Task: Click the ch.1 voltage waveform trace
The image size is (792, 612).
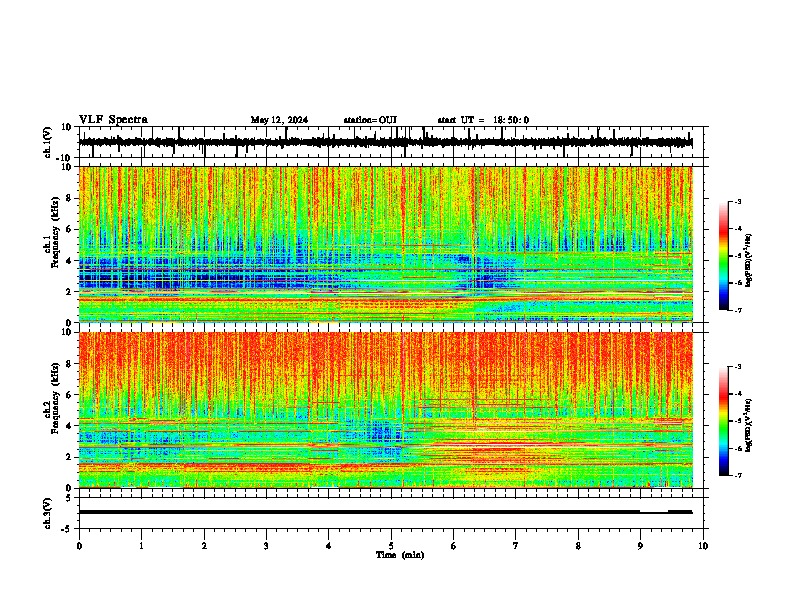Action: point(385,142)
